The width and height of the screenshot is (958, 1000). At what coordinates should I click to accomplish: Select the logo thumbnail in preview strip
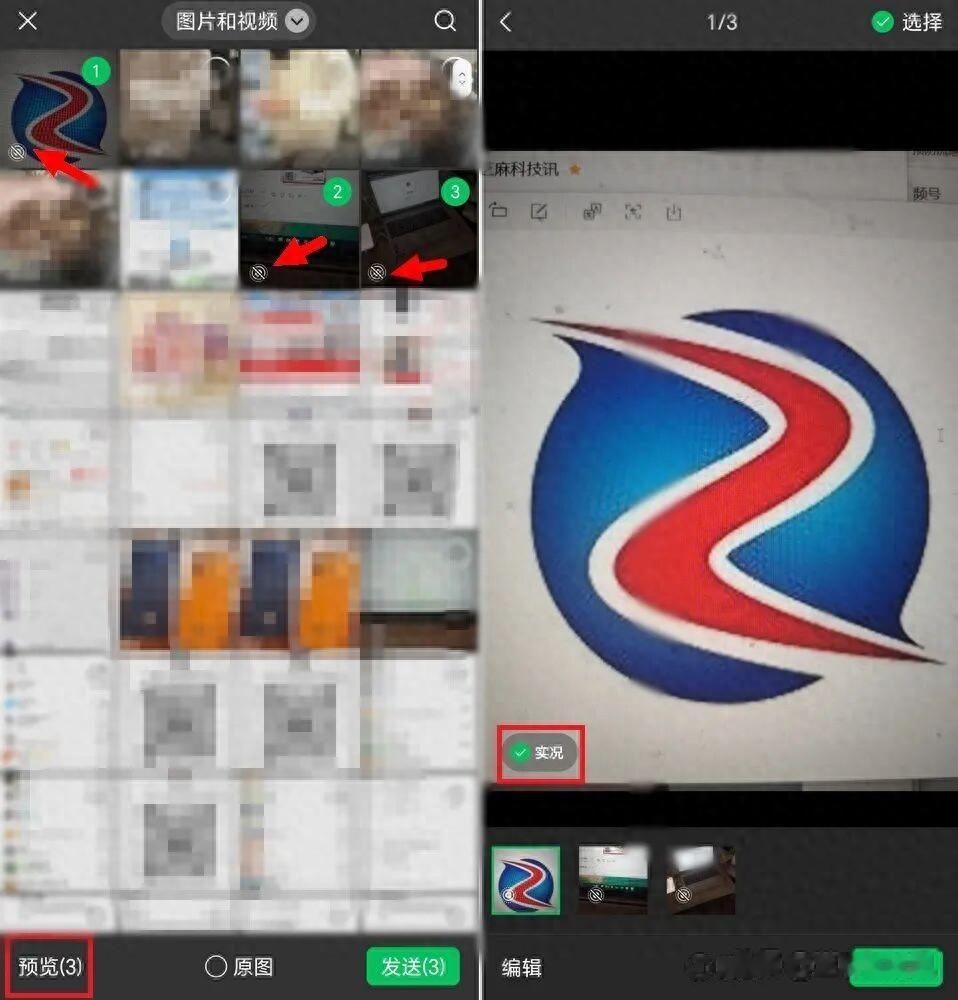pos(526,880)
